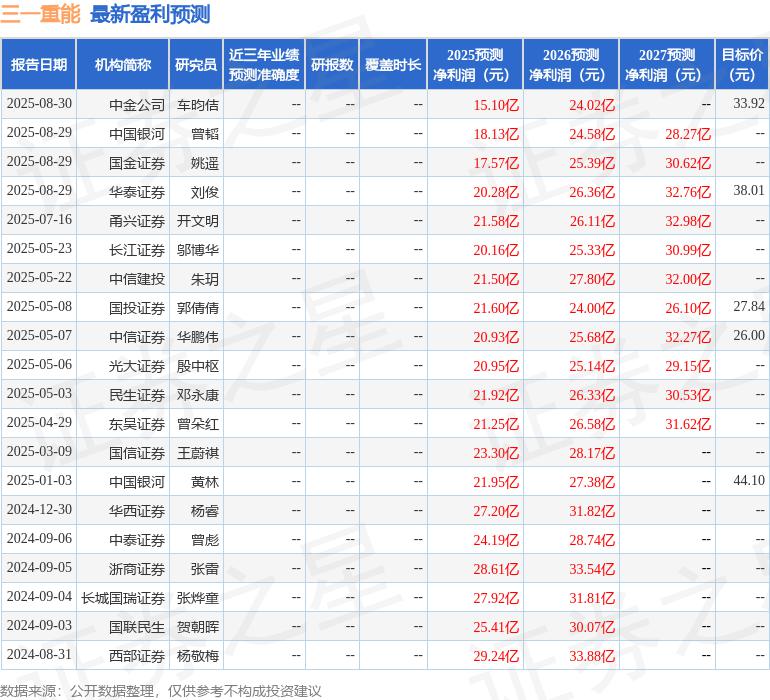Click the 27.20亿 forecast value
The width and height of the screenshot is (770, 700).
pyautogui.click(x=496, y=510)
